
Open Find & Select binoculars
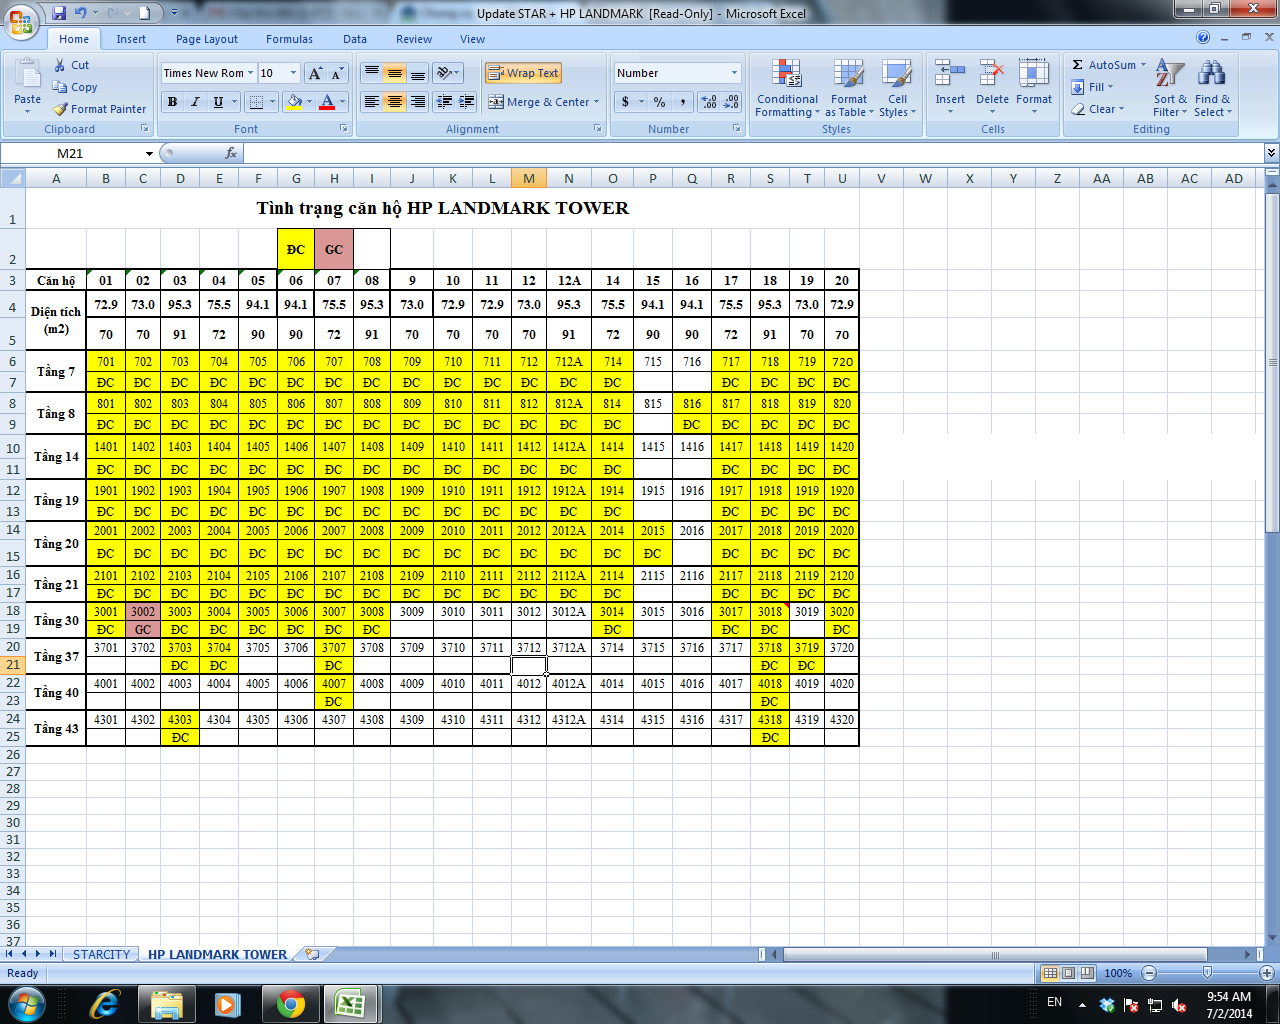(1212, 88)
